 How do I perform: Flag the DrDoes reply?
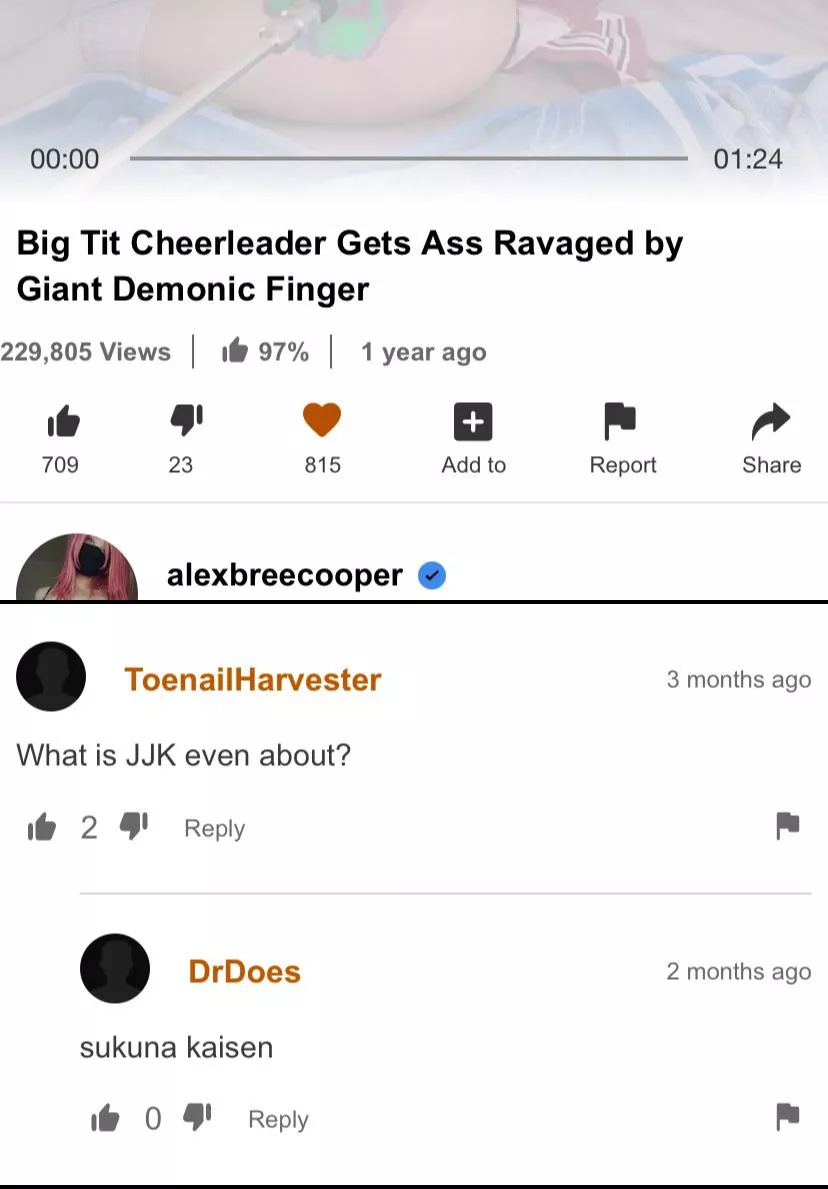click(788, 1117)
